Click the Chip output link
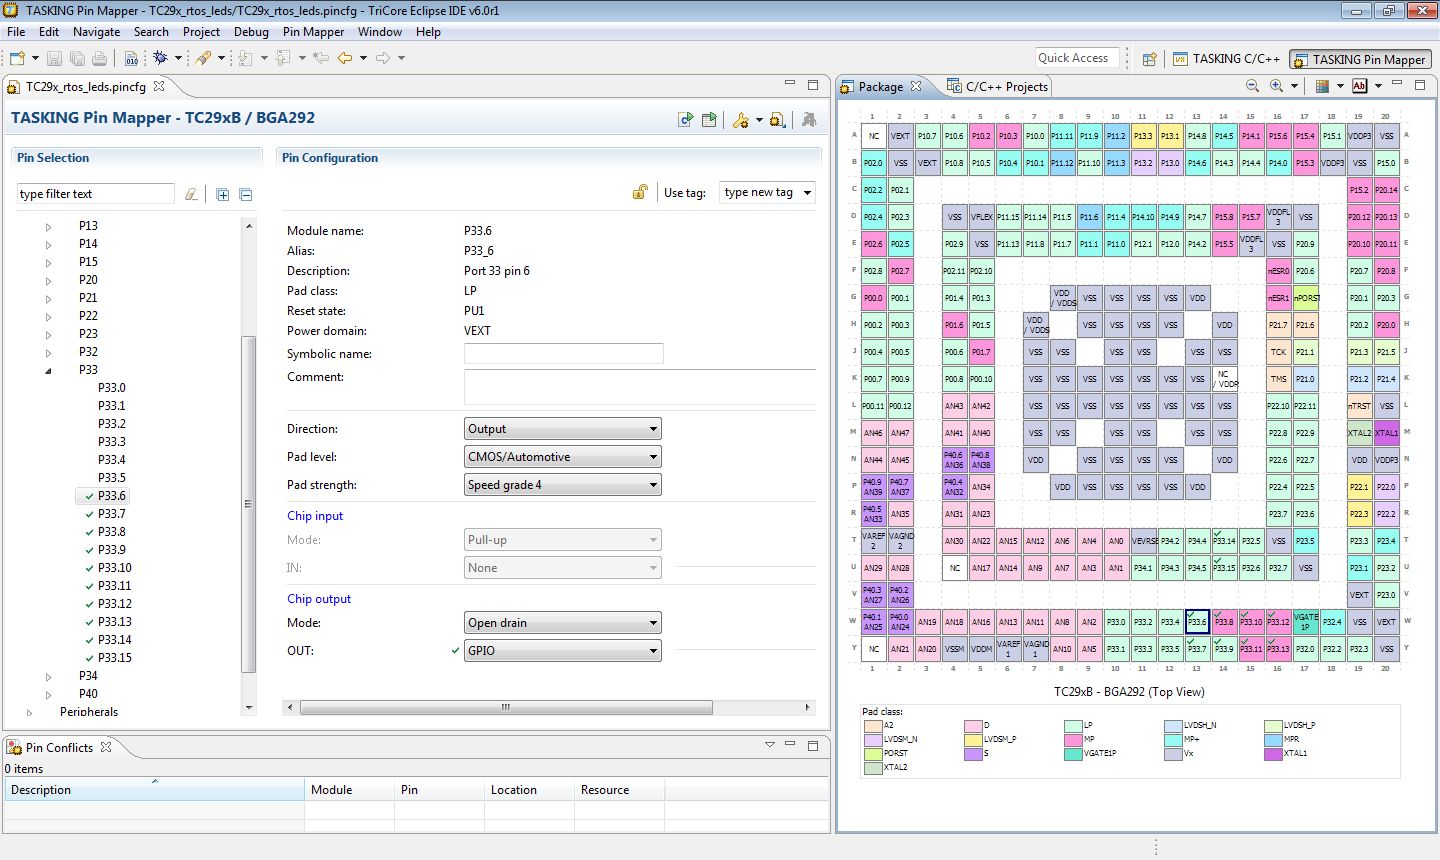Image resolution: width=1440 pixels, height=860 pixels. click(319, 599)
